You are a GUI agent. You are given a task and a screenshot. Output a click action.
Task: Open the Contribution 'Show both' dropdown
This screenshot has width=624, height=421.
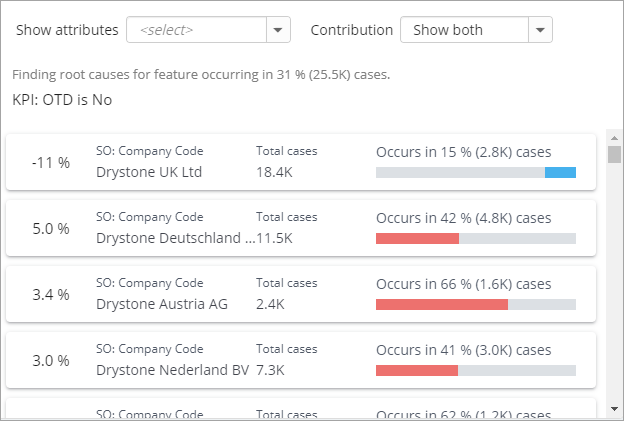click(x=476, y=29)
